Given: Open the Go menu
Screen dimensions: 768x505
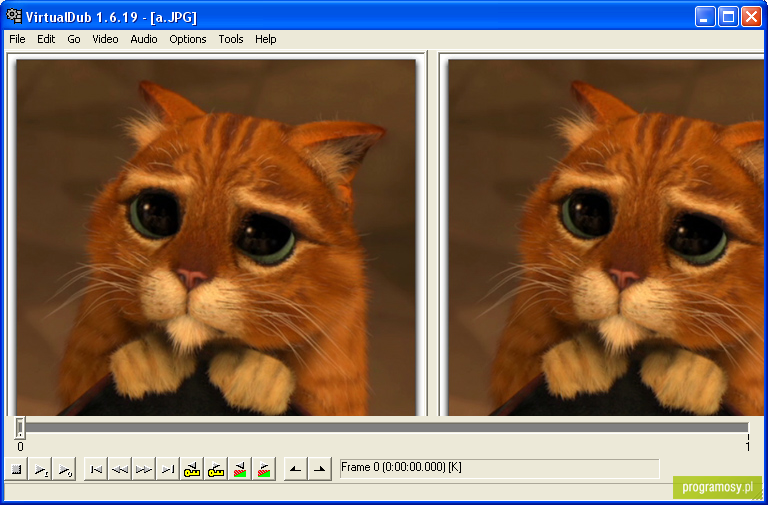Looking at the screenshot, I should 74,39.
